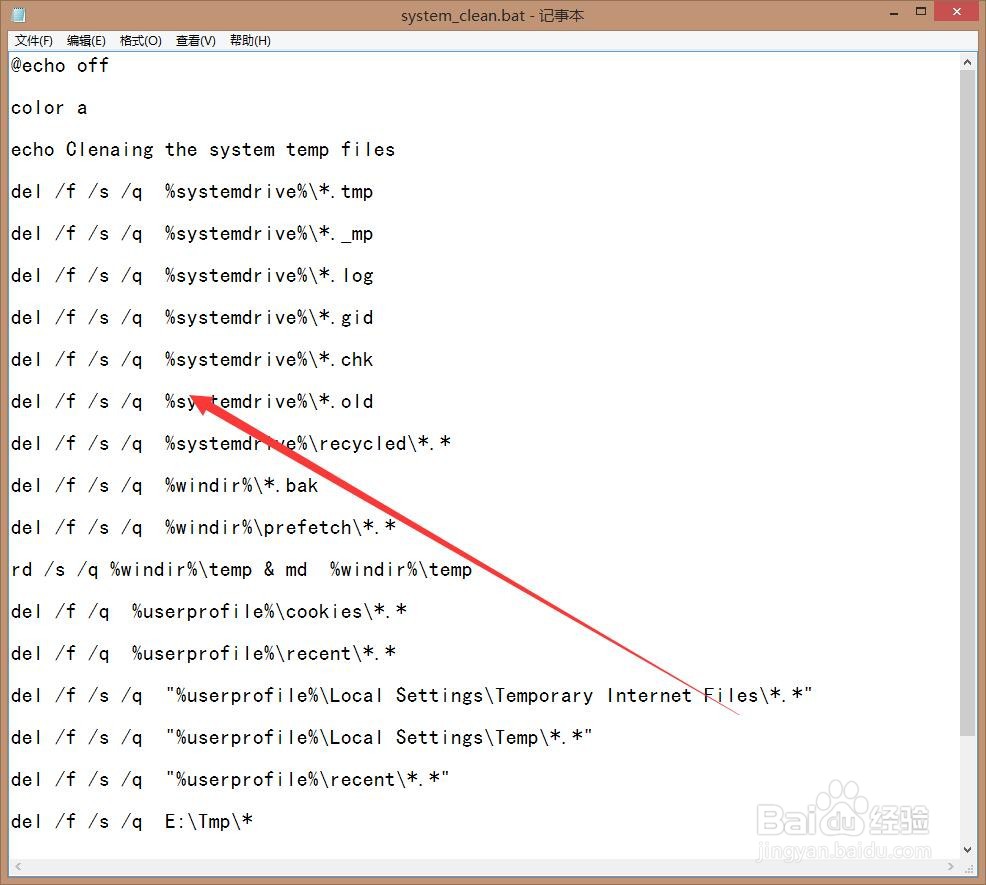Click the vertical scrollbar thumb
986x885 pixels.
(967, 403)
